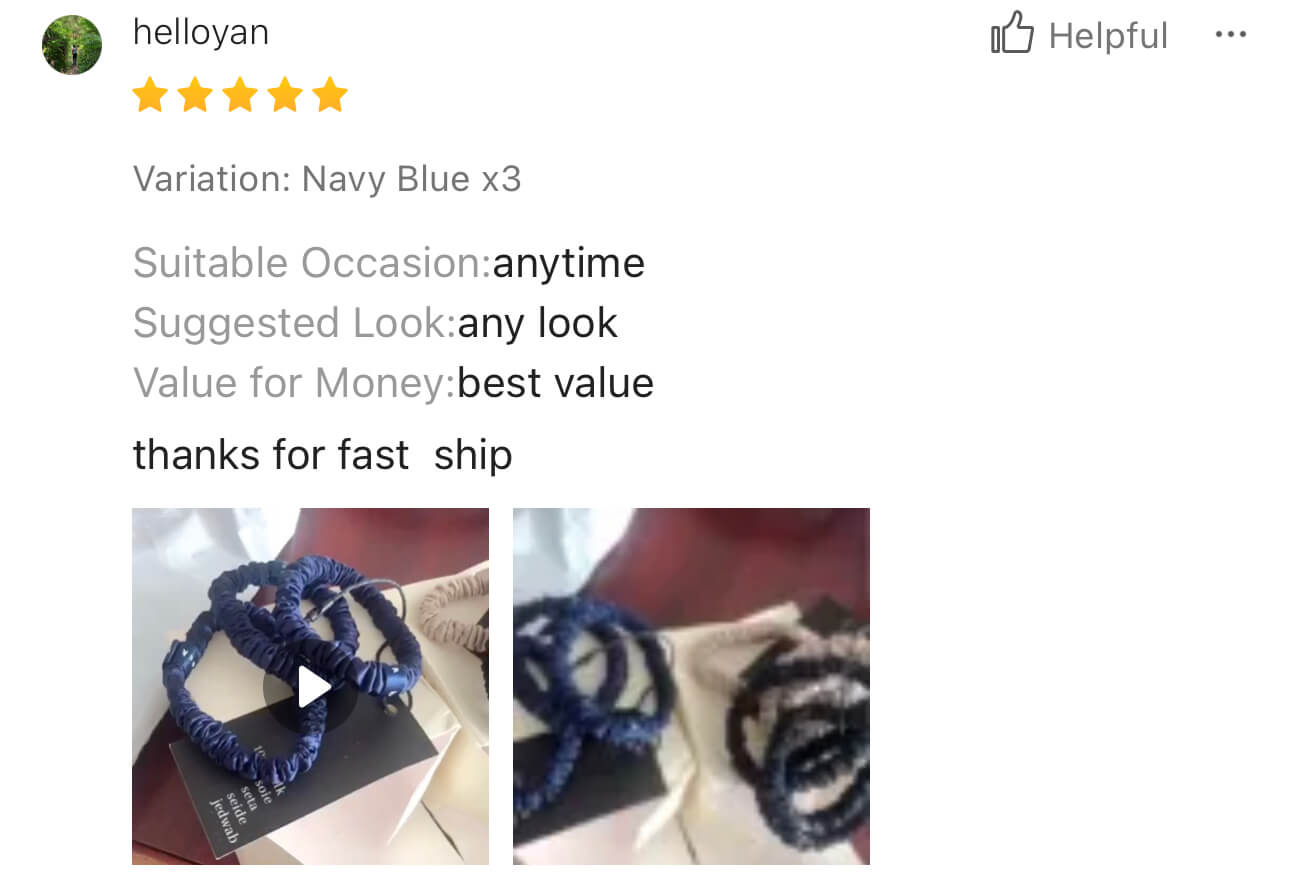This screenshot has height=888, width=1290.
Task: Click the second rating star
Action: tap(195, 96)
